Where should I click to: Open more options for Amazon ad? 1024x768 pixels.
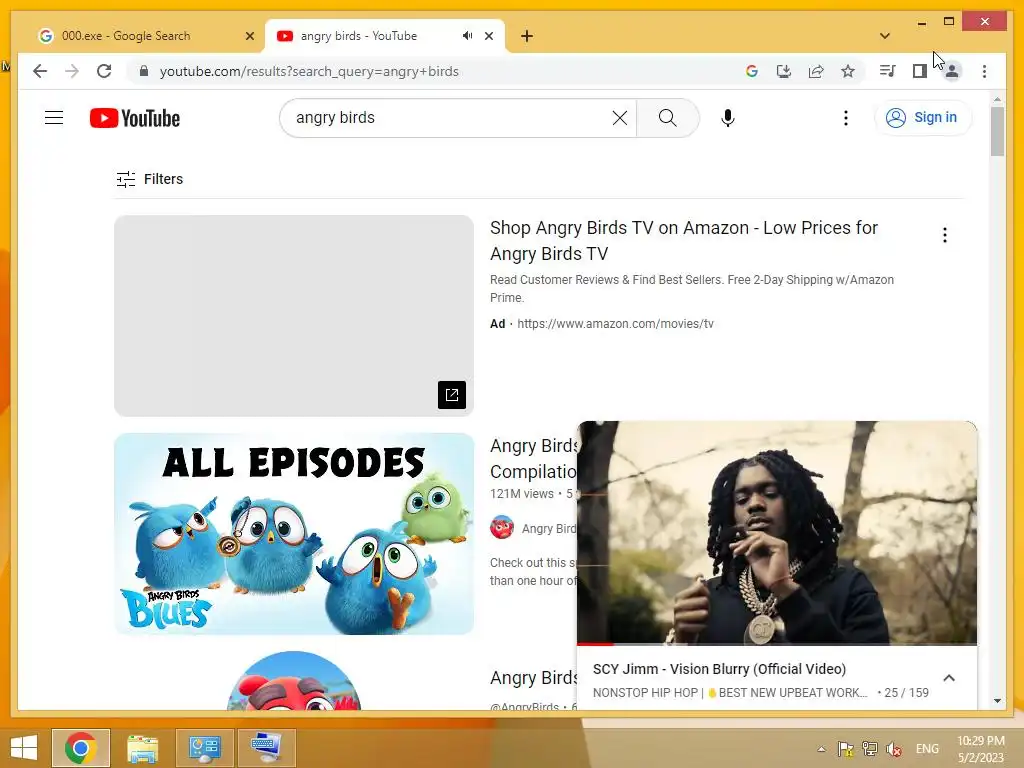pyautogui.click(x=944, y=235)
